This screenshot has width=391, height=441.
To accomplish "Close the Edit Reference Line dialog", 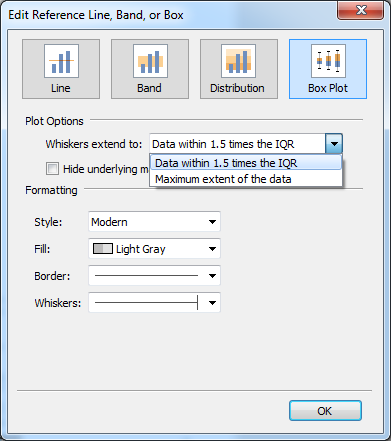I will (361, 11).
